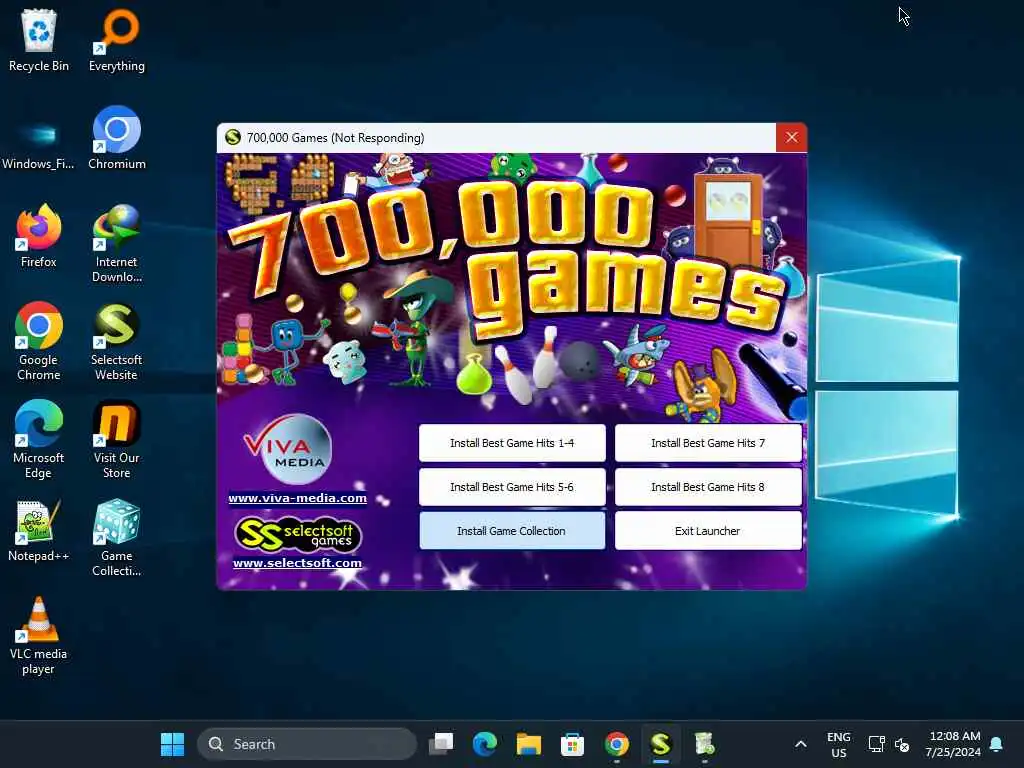Switch the ENG US input language

coord(839,744)
